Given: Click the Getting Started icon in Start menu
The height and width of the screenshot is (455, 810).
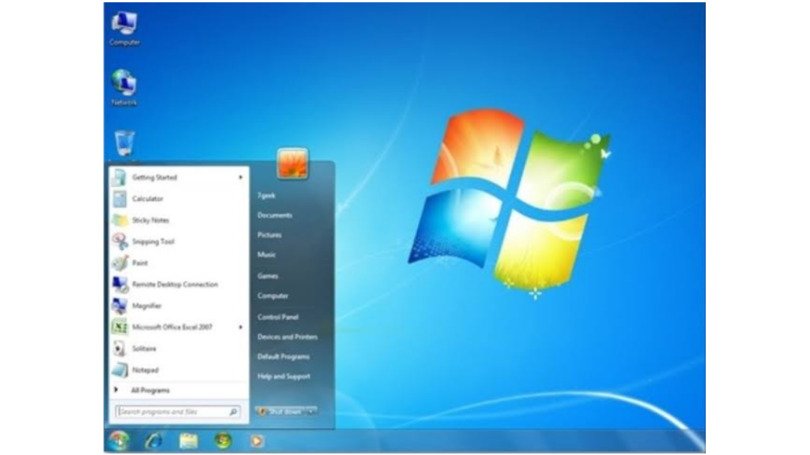Looking at the screenshot, I should coord(119,177).
